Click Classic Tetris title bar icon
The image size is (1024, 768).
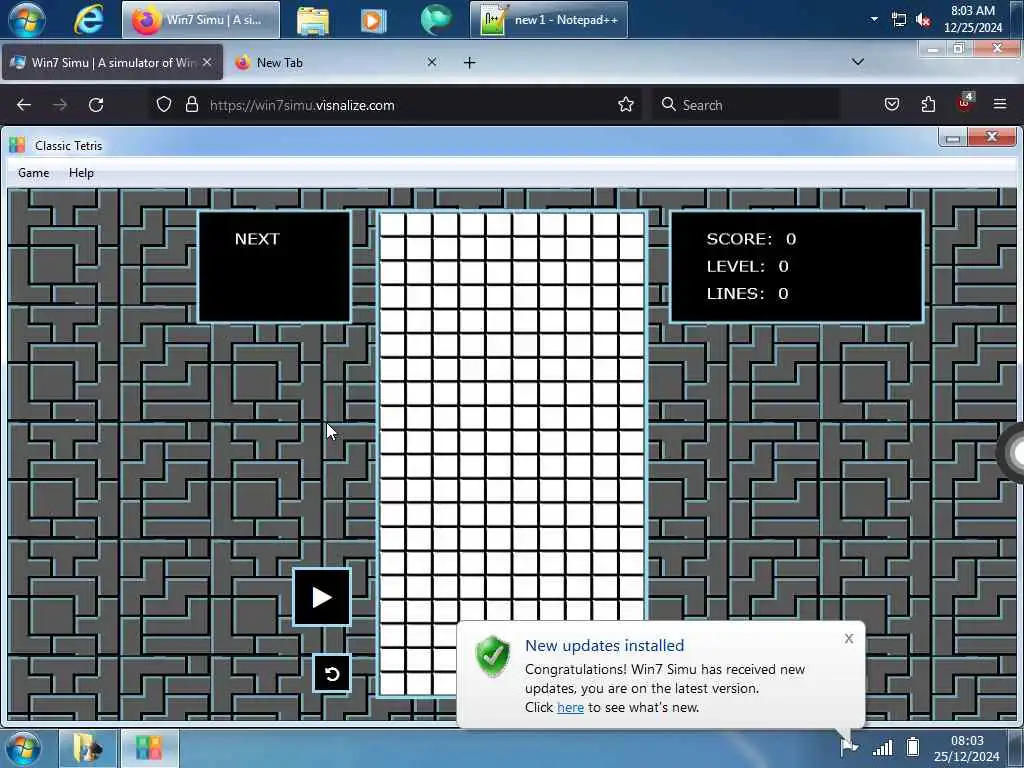[17, 145]
